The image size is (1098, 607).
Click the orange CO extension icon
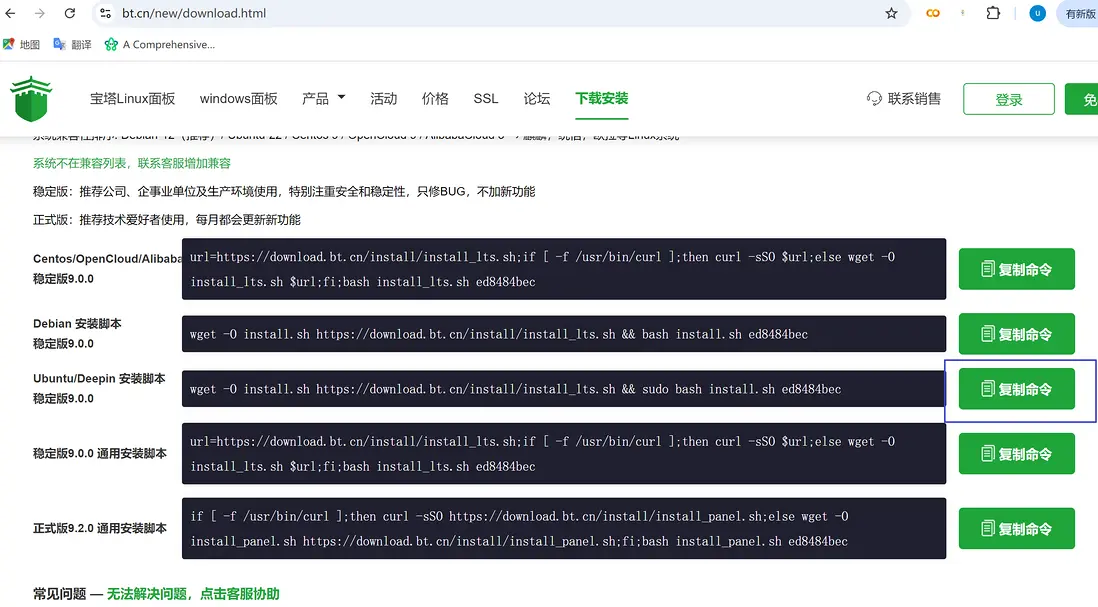point(933,13)
